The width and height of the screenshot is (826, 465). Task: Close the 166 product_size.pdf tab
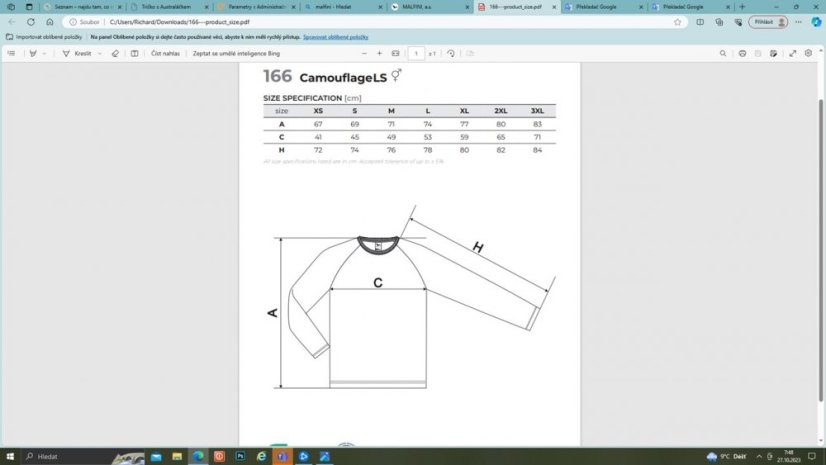[554, 7]
